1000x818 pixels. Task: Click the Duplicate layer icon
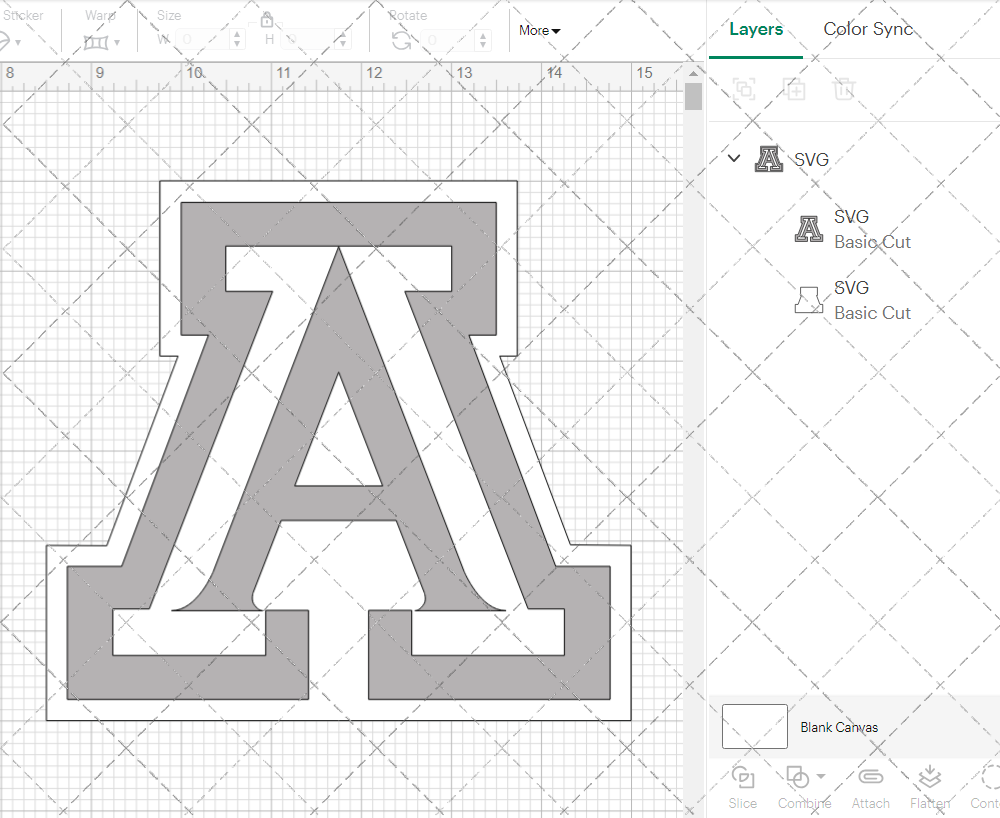794,89
